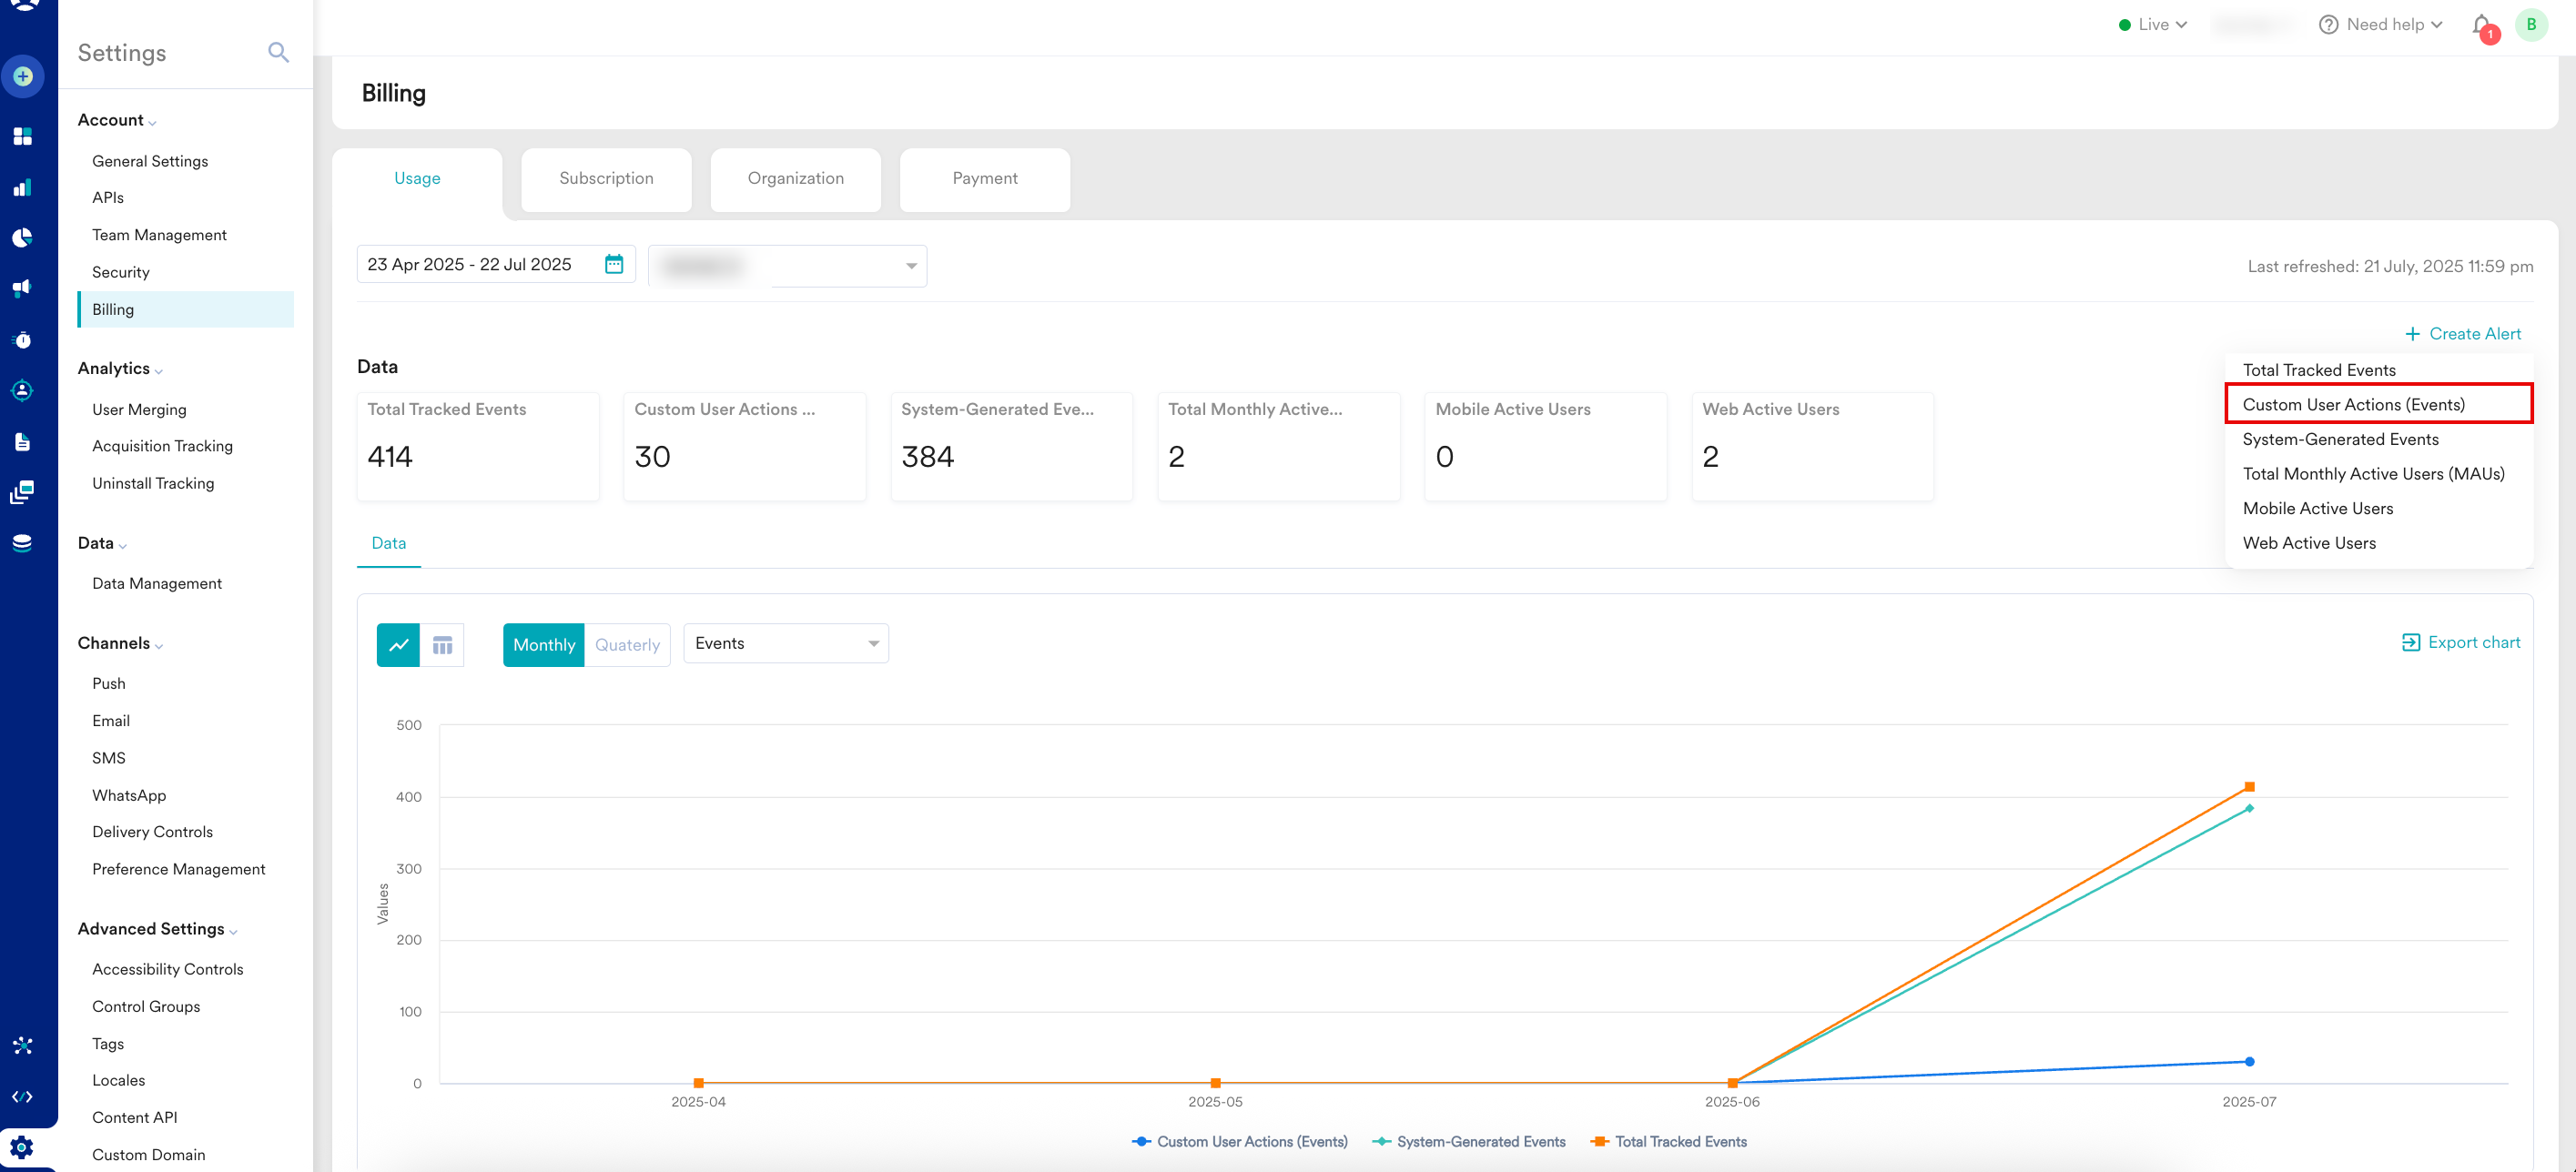Toggle Custom User Actions (Events) legend series

[1239, 1141]
